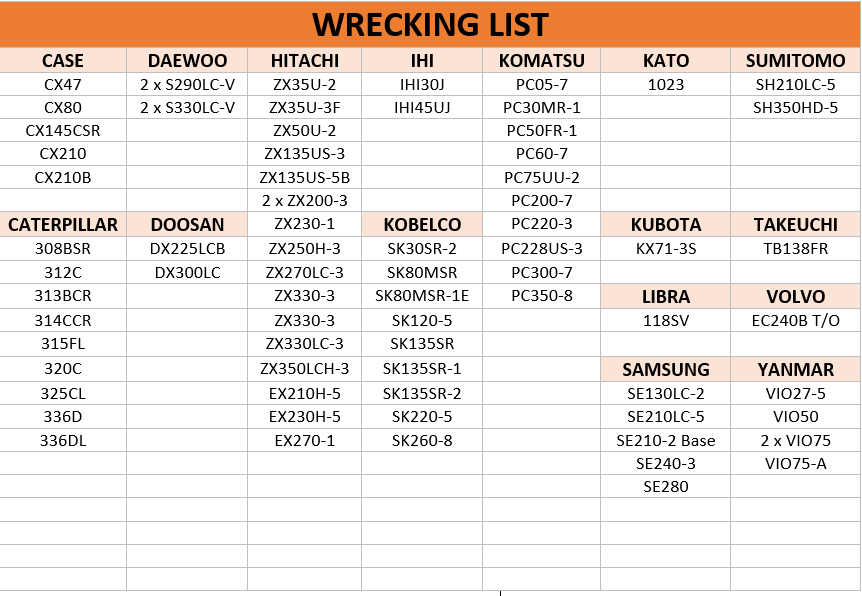Select the IHI45UJ cell

tap(422, 107)
